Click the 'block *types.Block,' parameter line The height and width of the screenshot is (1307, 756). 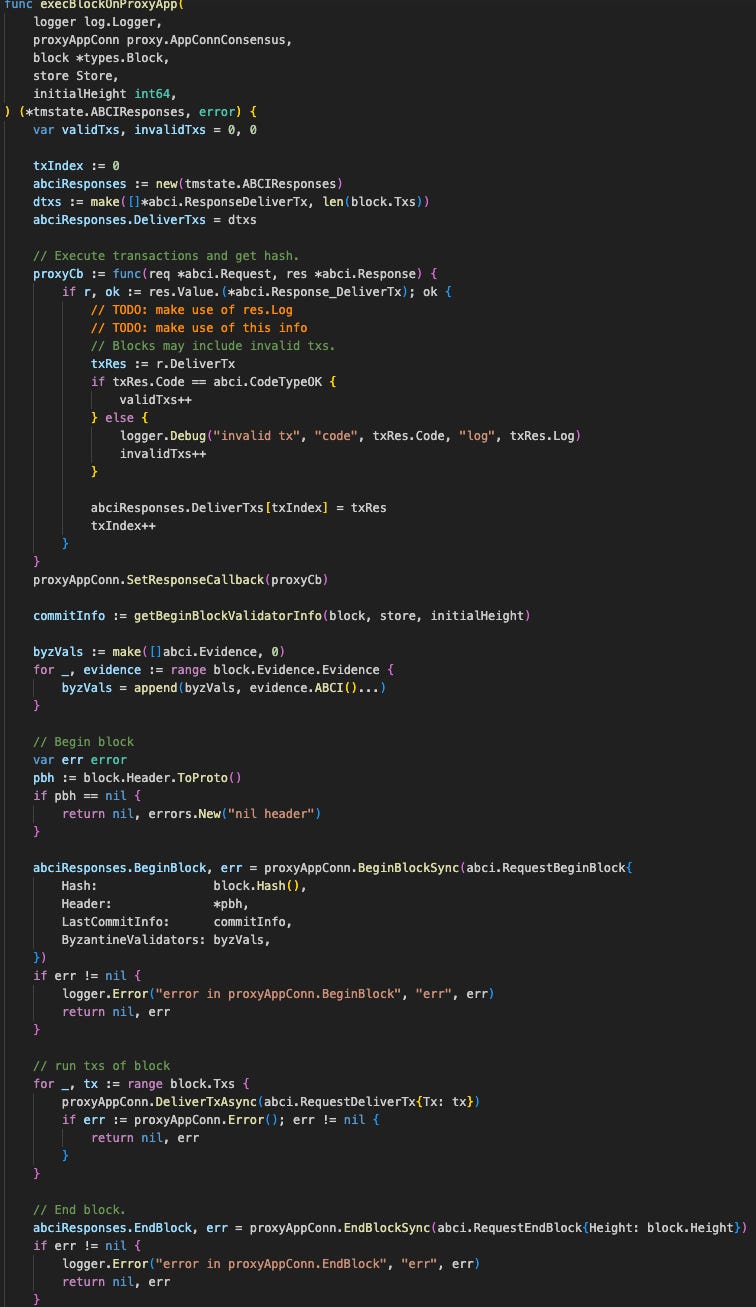coord(101,57)
